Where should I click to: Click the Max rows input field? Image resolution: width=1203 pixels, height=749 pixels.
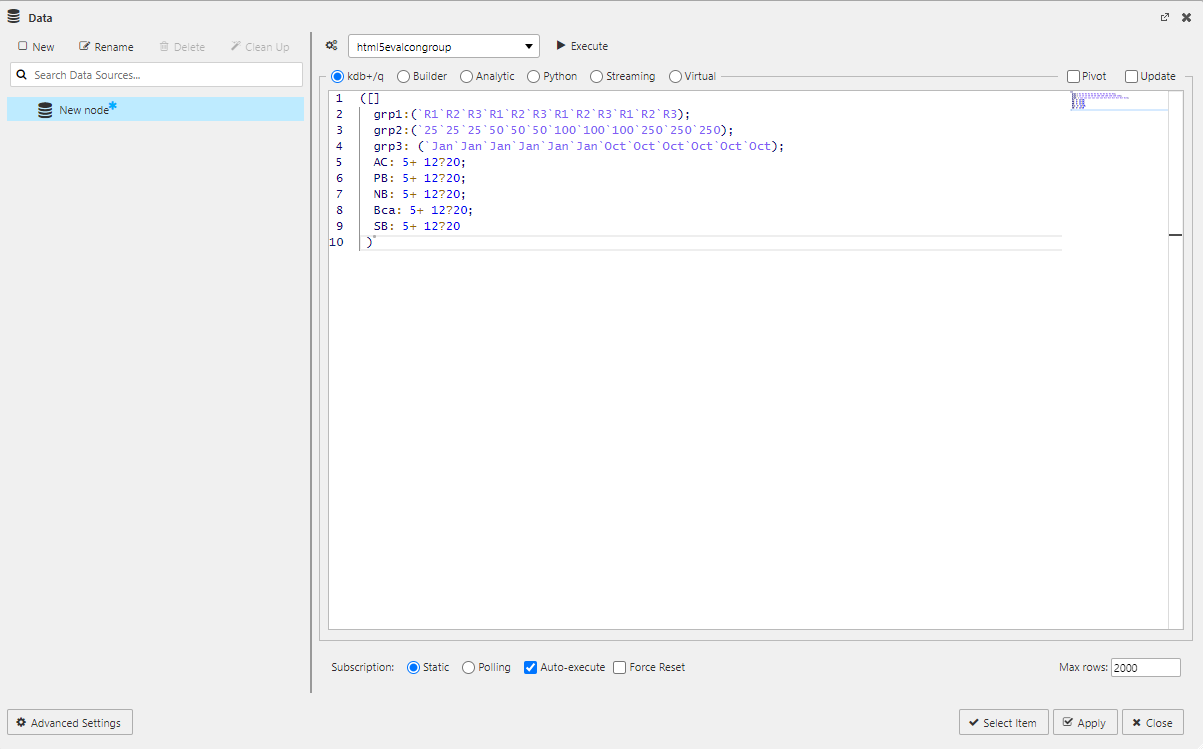click(x=1145, y=668)
